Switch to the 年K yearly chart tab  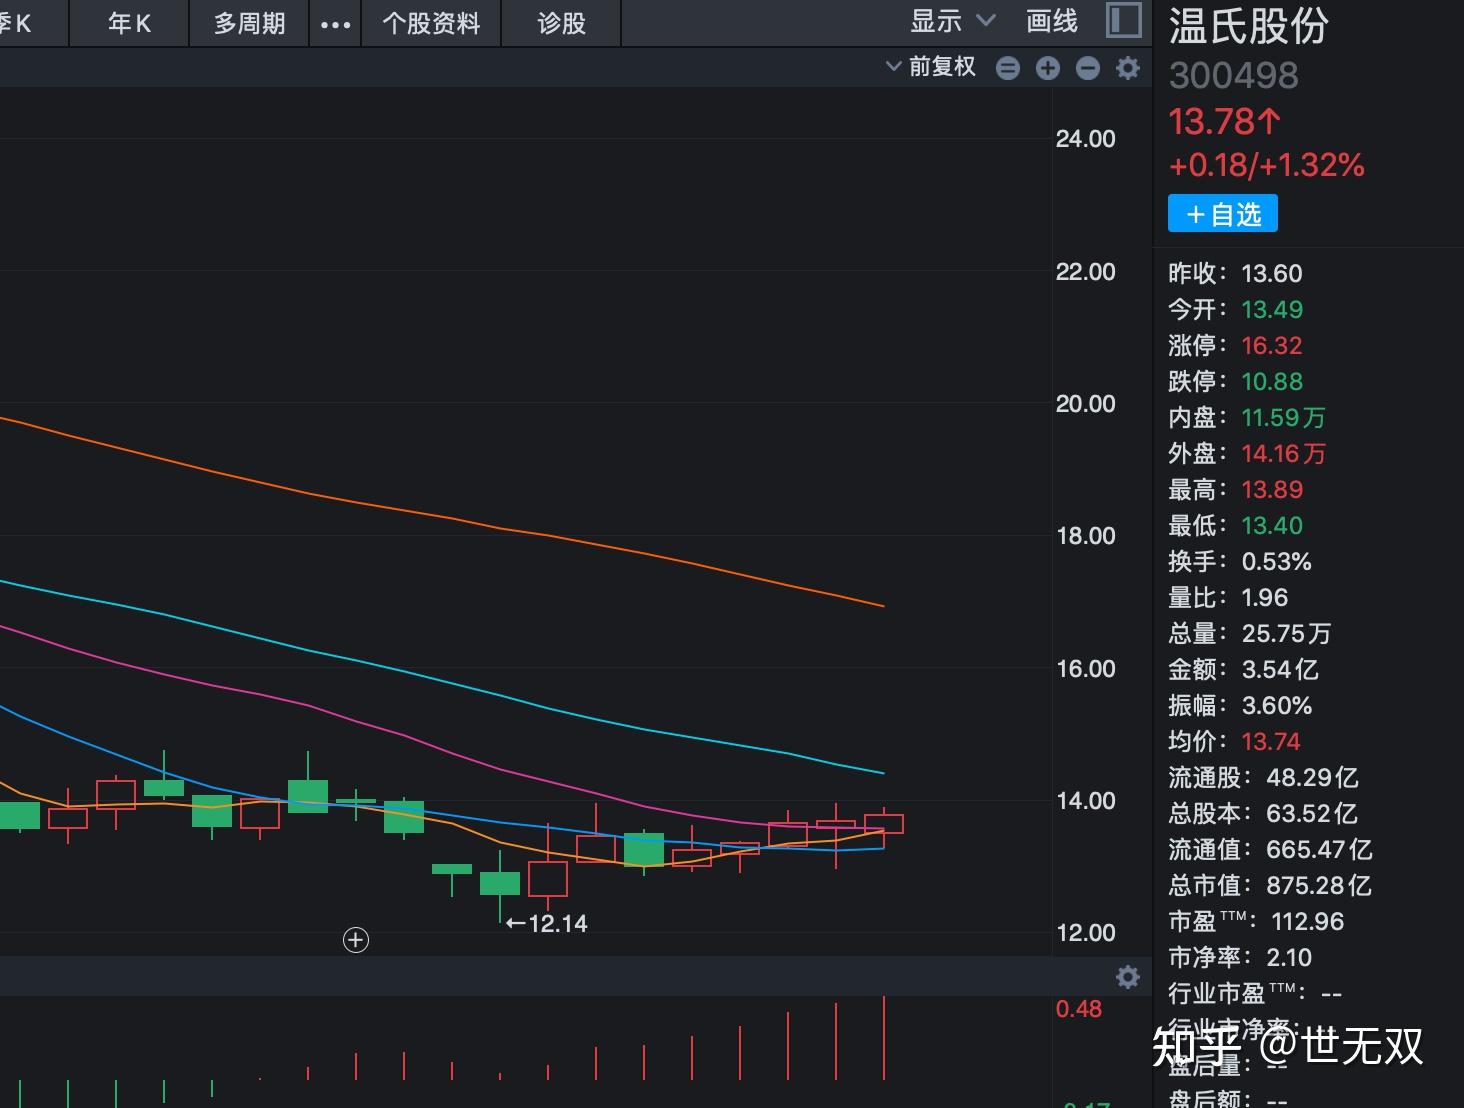point(130,23)
